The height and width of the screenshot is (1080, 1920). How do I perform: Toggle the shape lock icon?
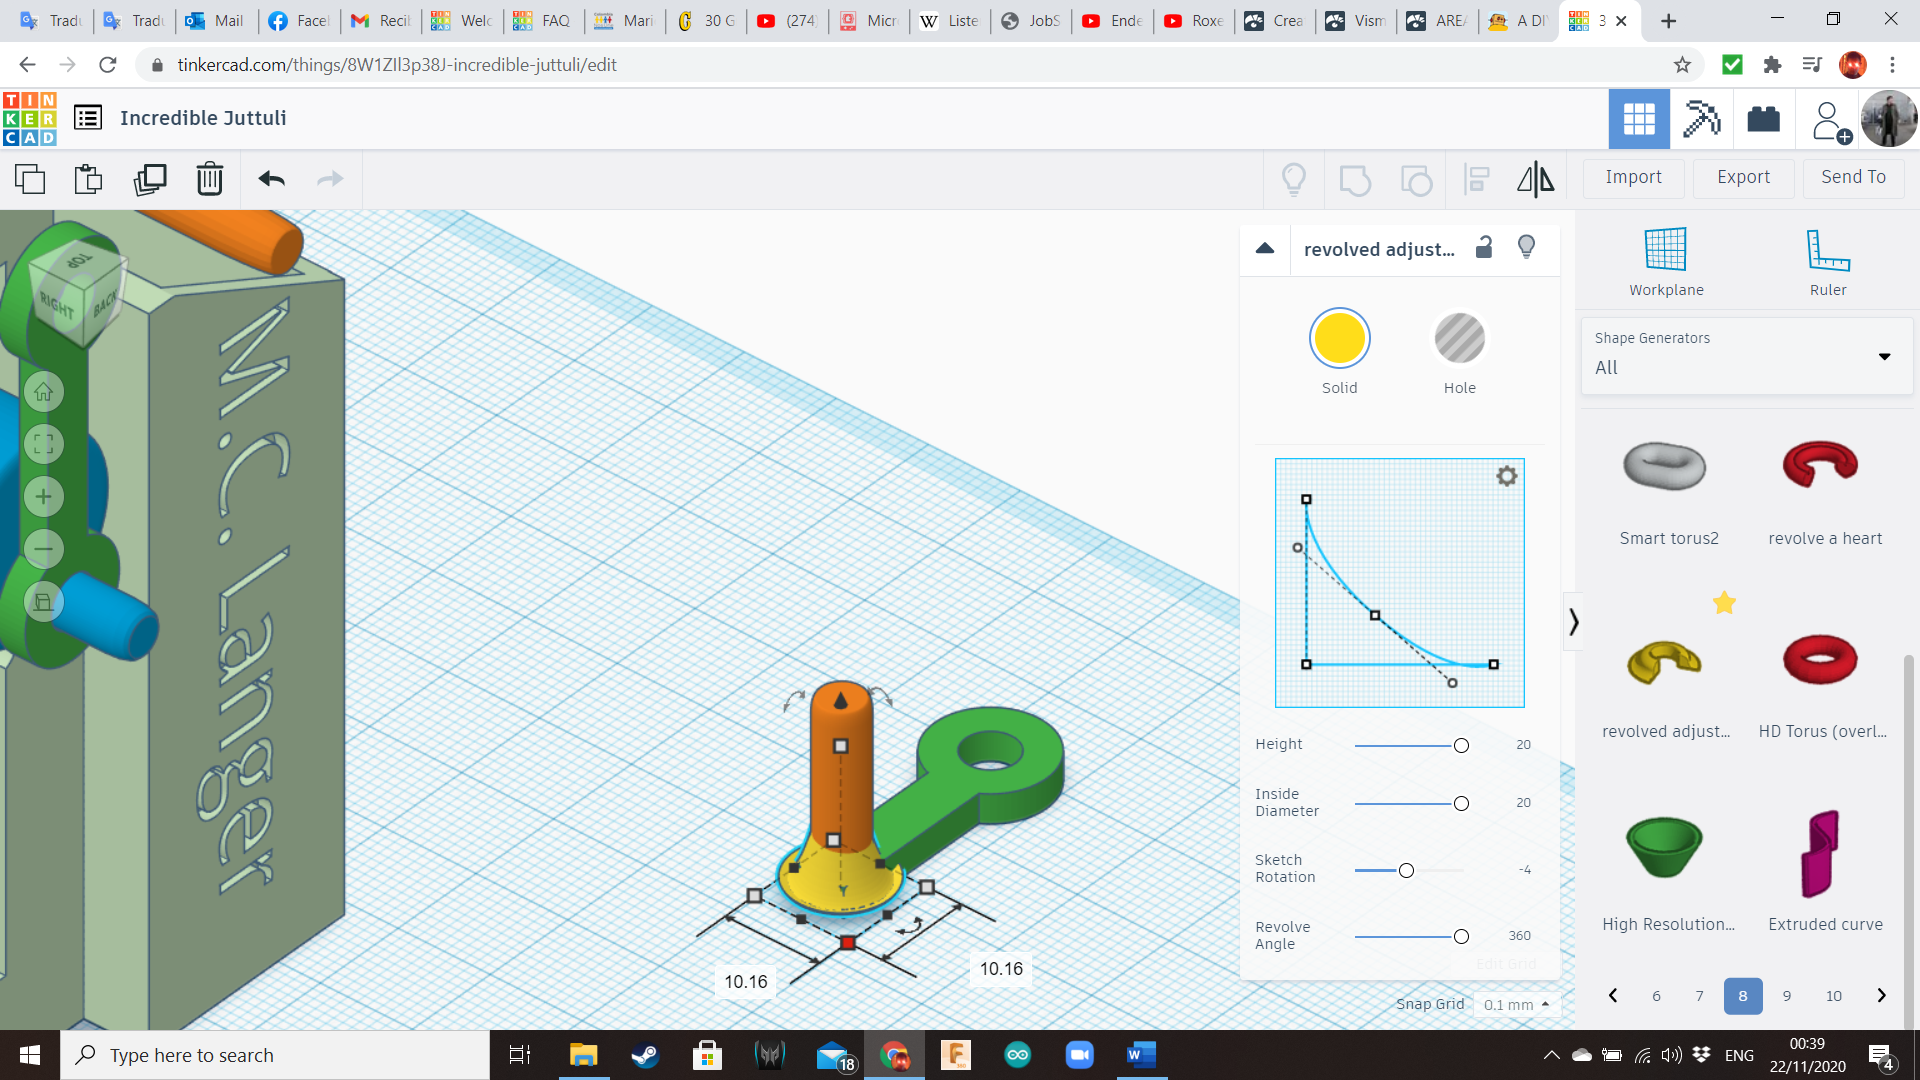pyautogui.click(x=1484, y=248)
